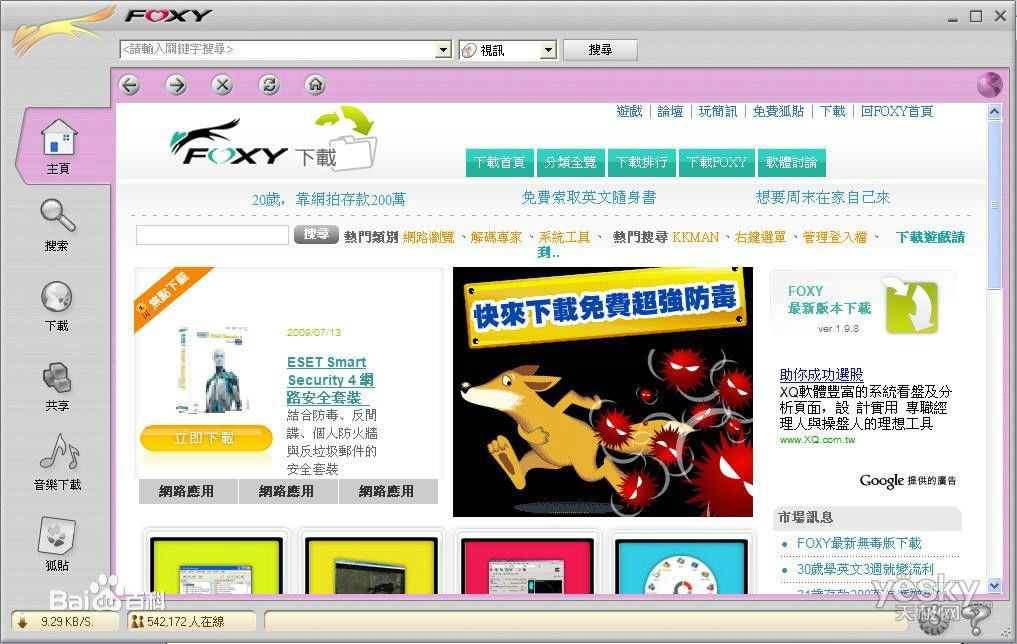Viewport: 1017px width, 644px height.
Task: Refresh the page with reload icon
Action: point(269,85)
